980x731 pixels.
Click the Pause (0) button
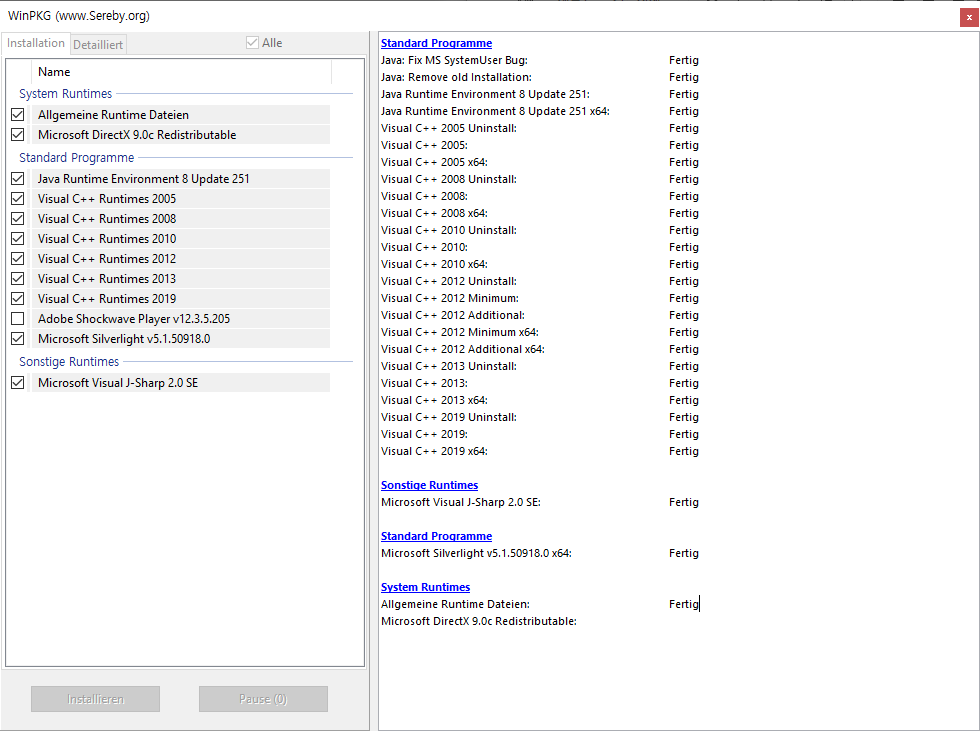pos(263,699)
